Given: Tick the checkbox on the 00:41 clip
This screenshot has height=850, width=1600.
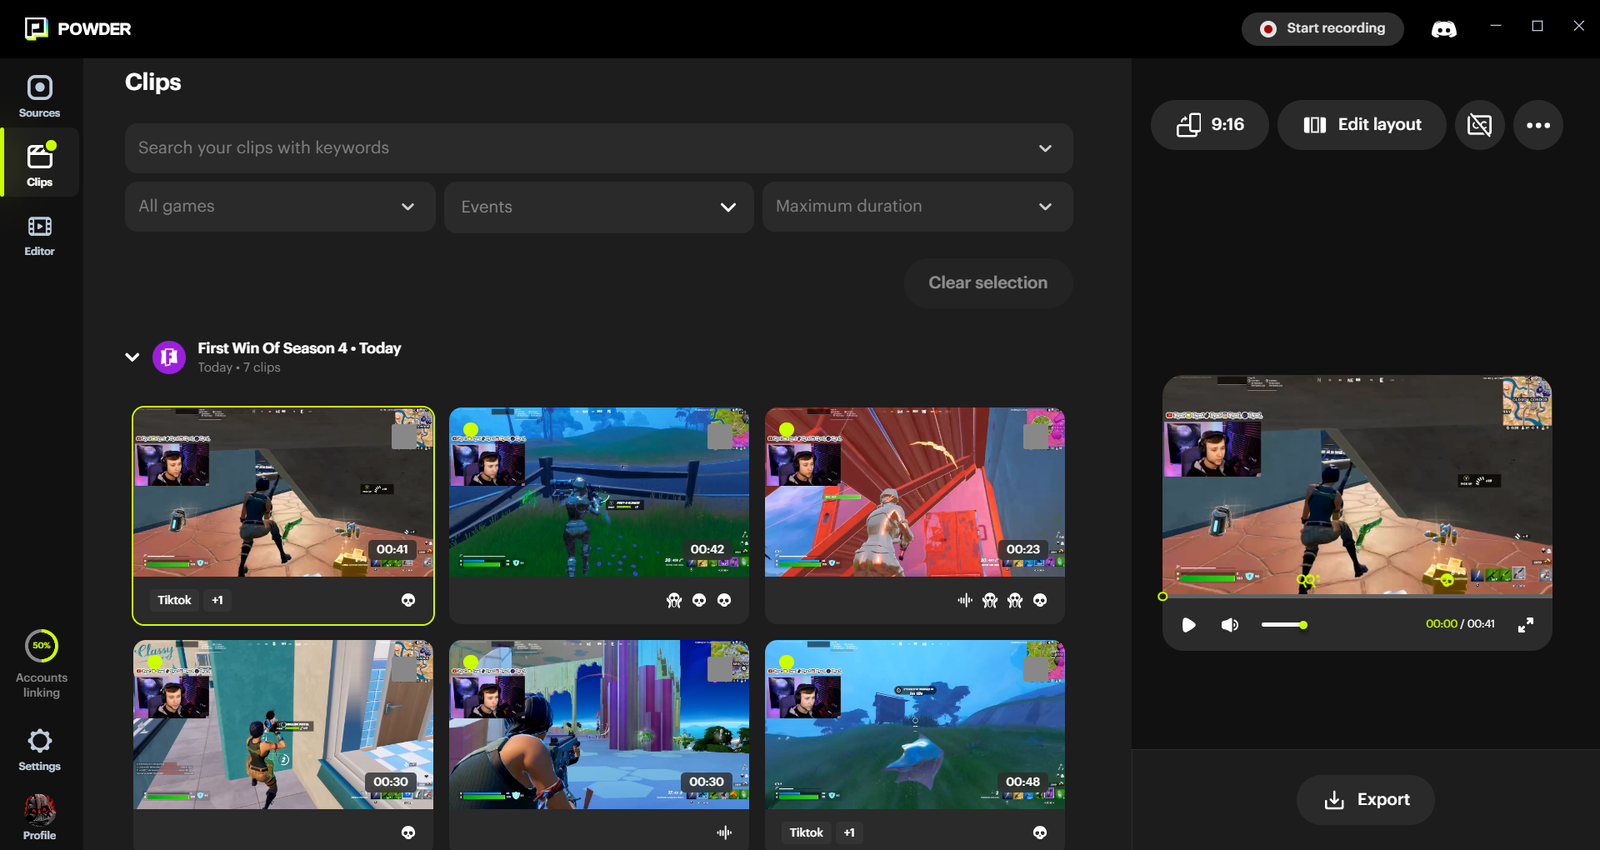Looking at the screenshot, I should pyautogui.click(x=404, y=436).
